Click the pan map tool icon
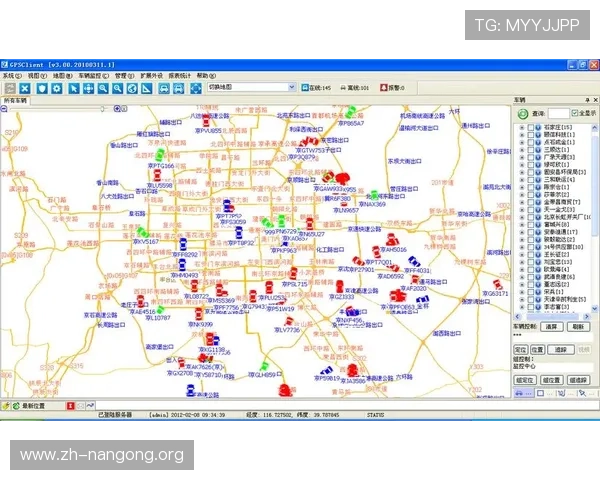Screen dimensions: 600x480 coord(88,88)
